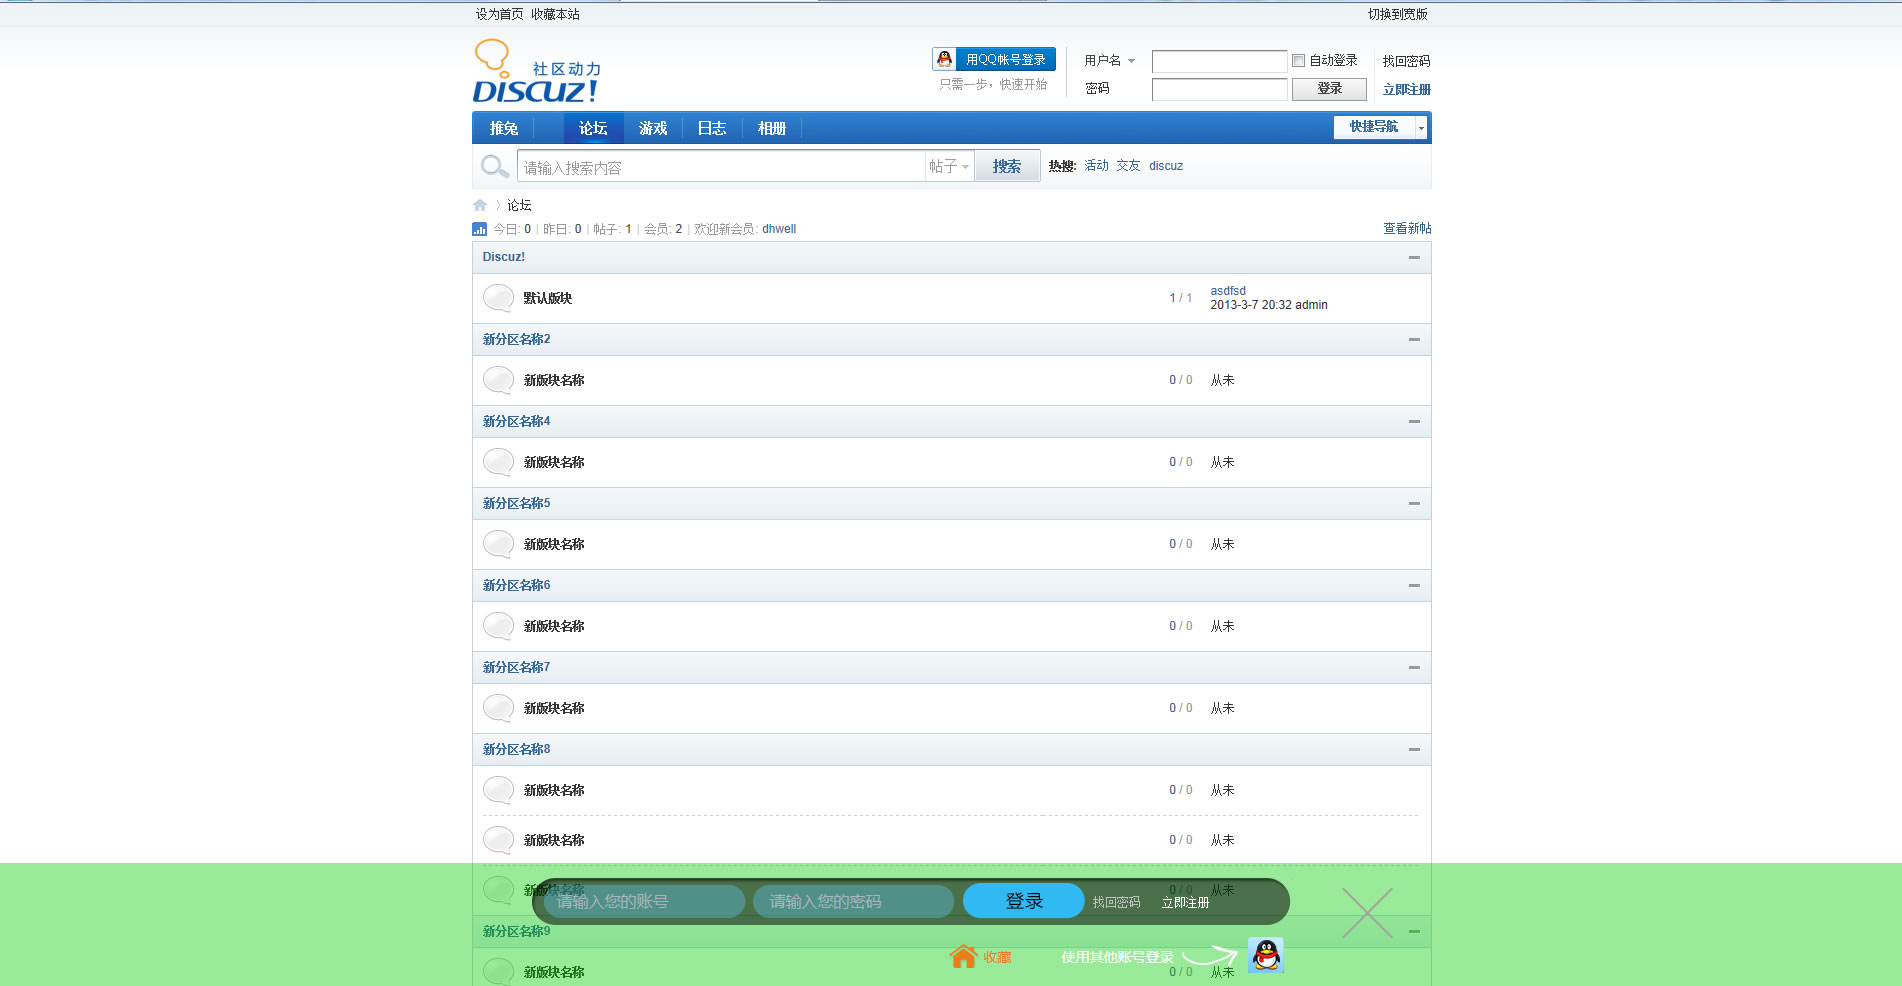
Task: Open the 默认版块 forum link
Action: [548, 298]
